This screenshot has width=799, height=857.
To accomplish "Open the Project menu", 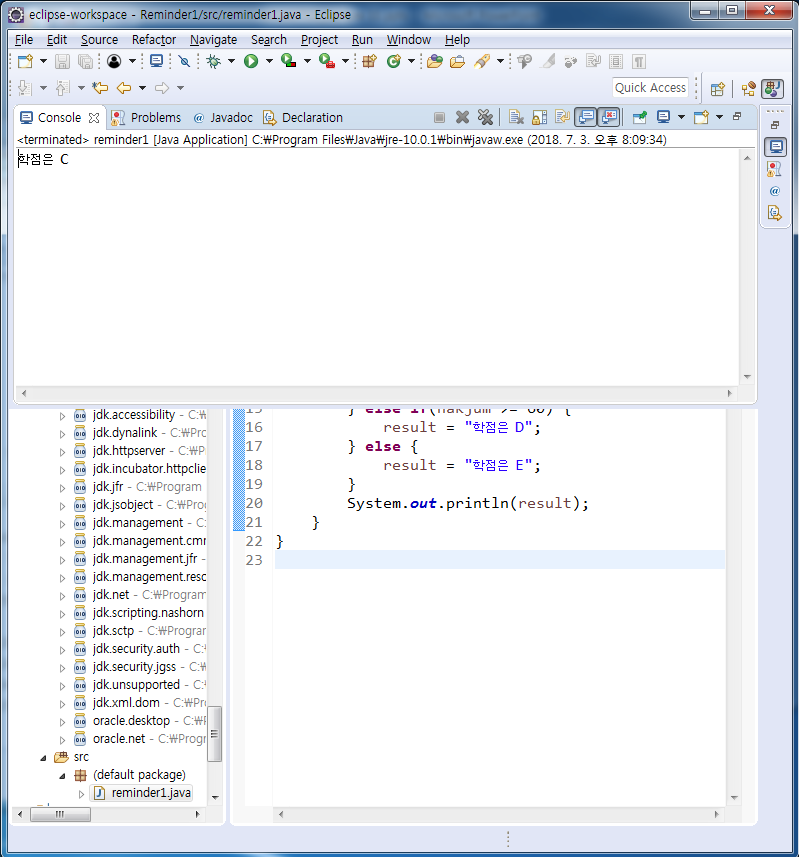I will pos(319,39).
